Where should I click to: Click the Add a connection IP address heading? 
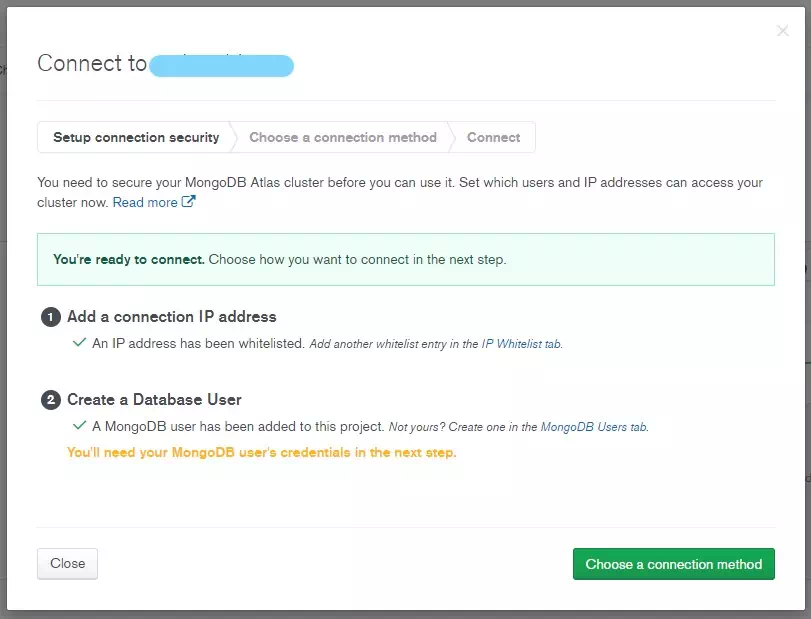coord(172,316)
